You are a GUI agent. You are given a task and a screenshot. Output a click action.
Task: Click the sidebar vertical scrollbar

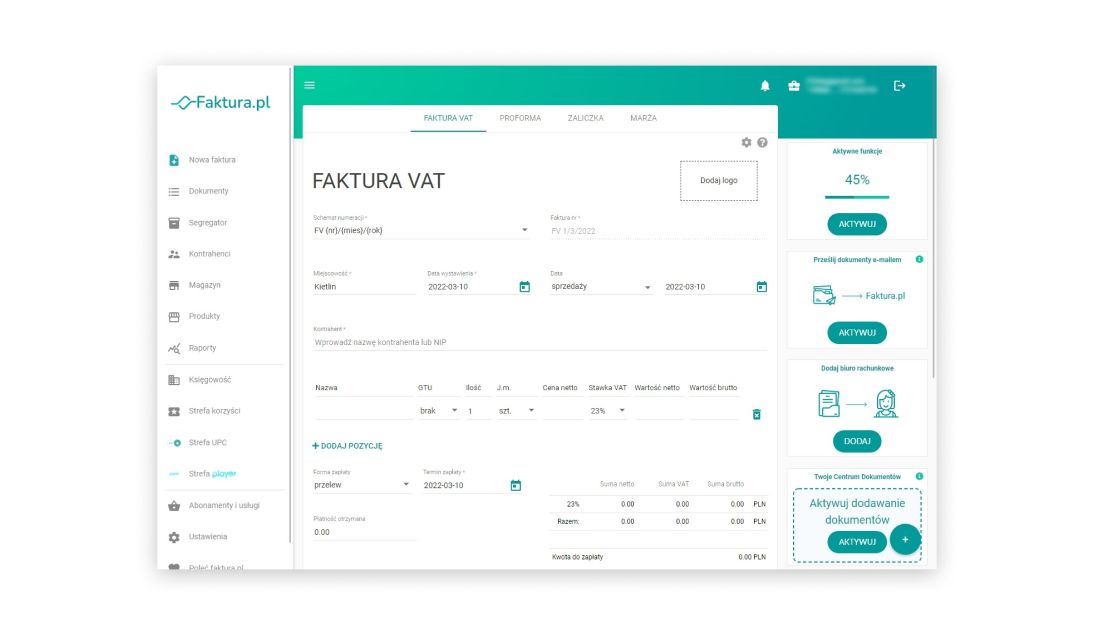[290, 304]
